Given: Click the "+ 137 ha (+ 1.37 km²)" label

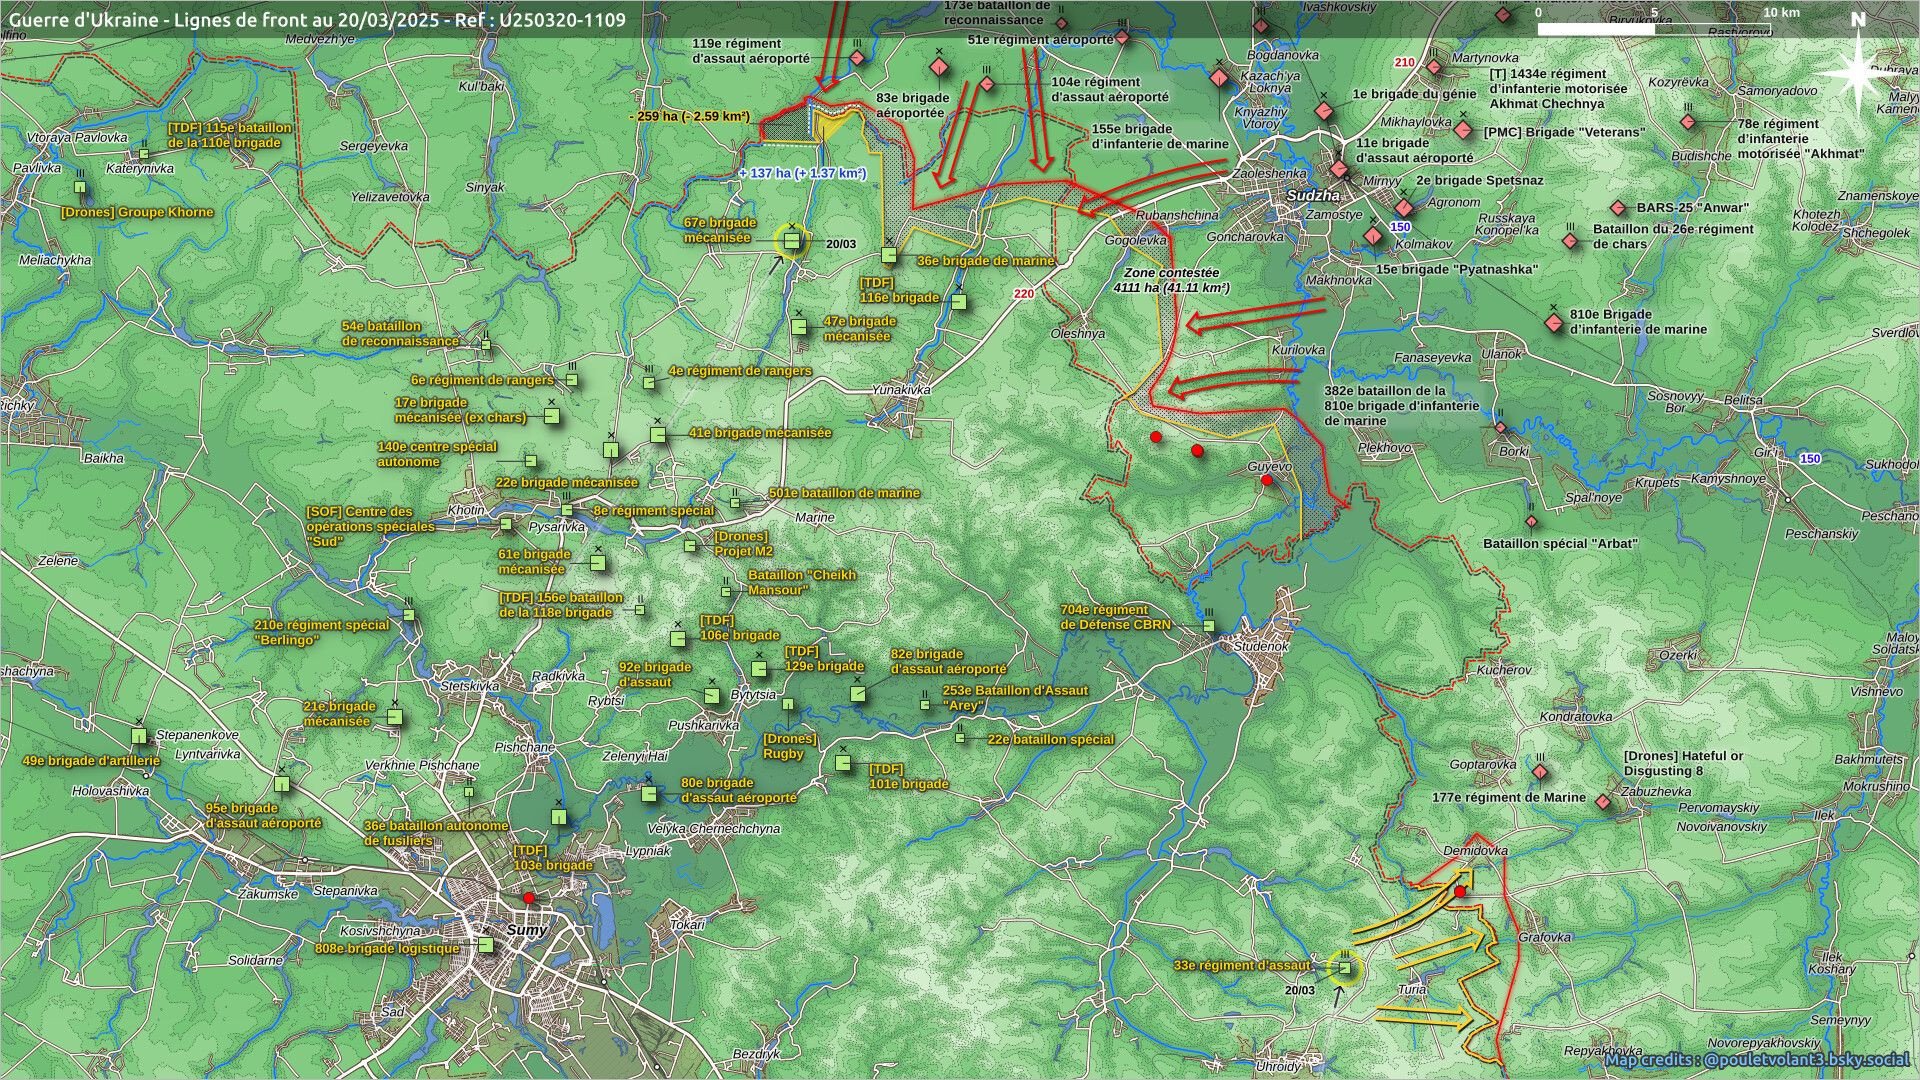Looking at the screenshot, I should (x=802, y=174).
